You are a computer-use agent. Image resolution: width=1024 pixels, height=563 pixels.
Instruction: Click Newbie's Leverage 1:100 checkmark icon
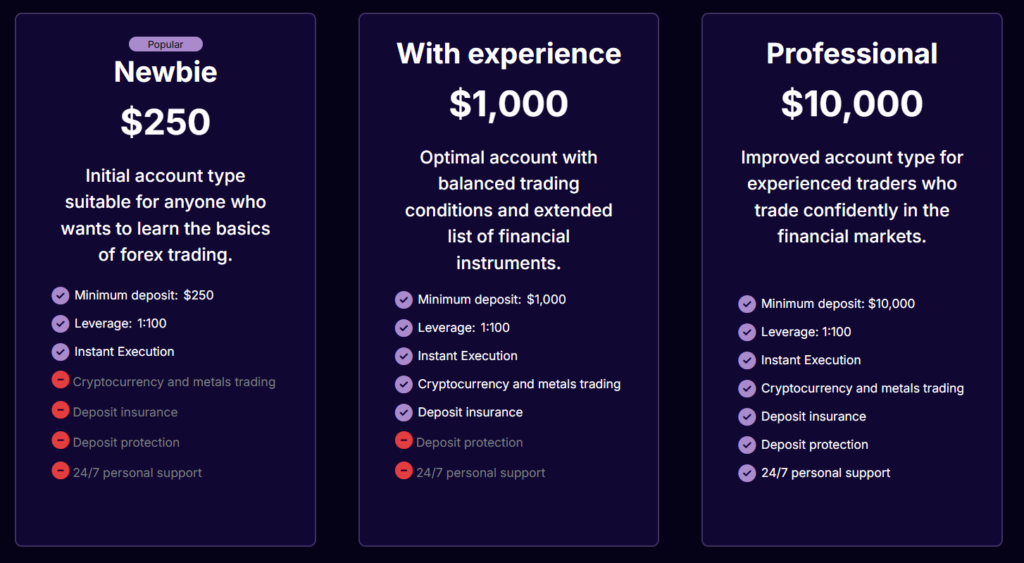(60, 323)
